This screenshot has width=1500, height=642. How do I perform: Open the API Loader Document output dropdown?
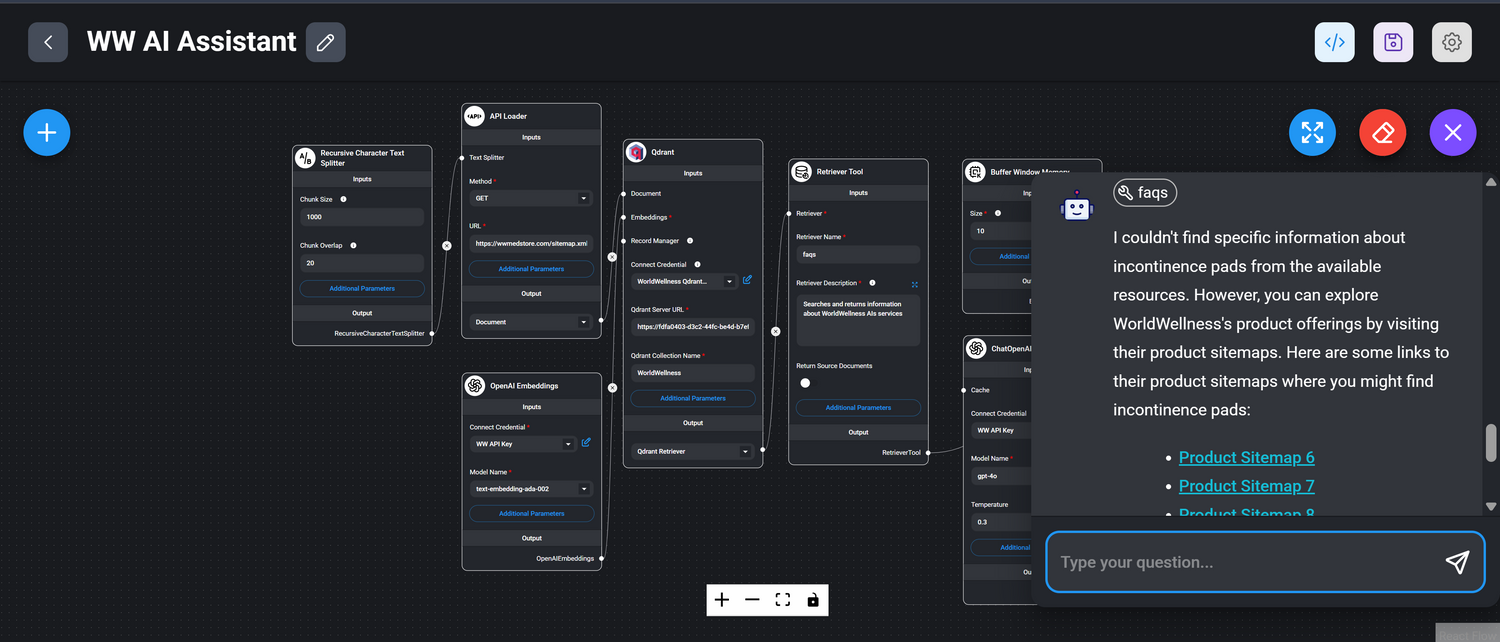tap(531, 322)
